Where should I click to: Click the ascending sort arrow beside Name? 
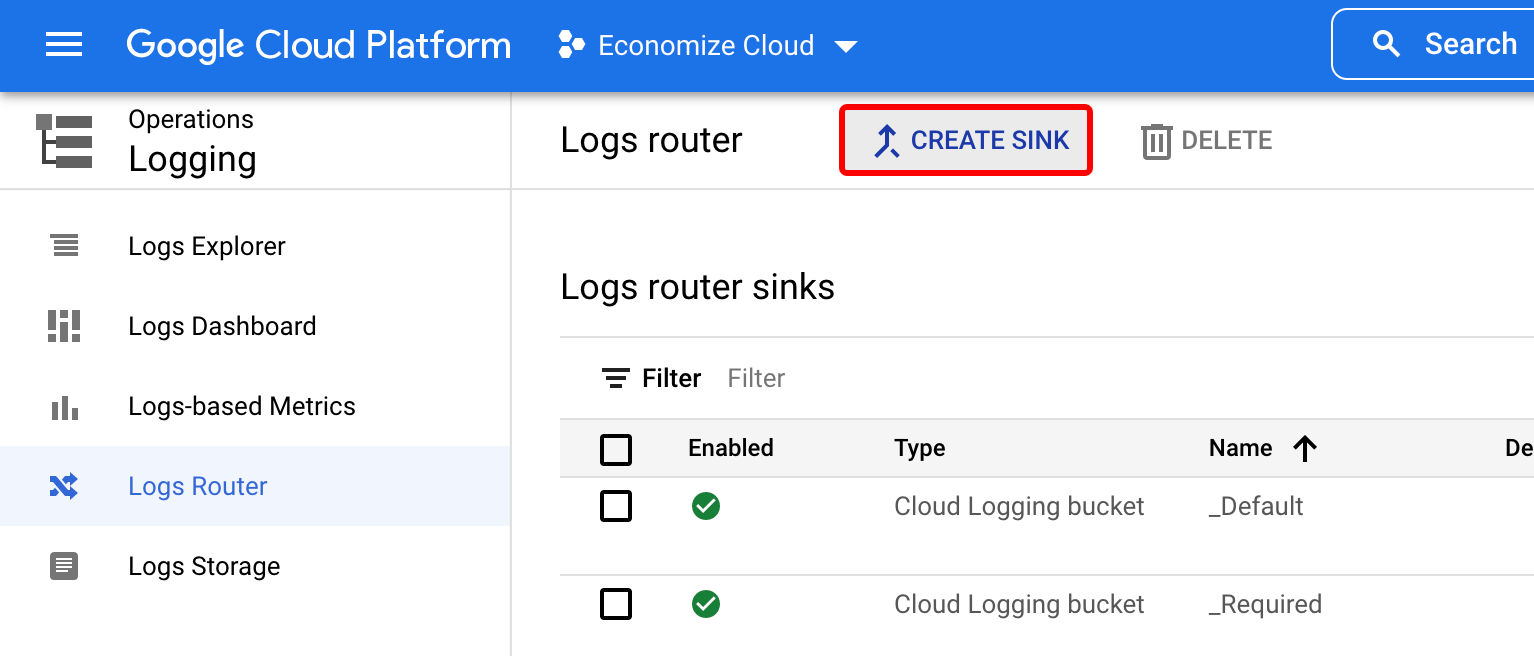pos(1304,449)
